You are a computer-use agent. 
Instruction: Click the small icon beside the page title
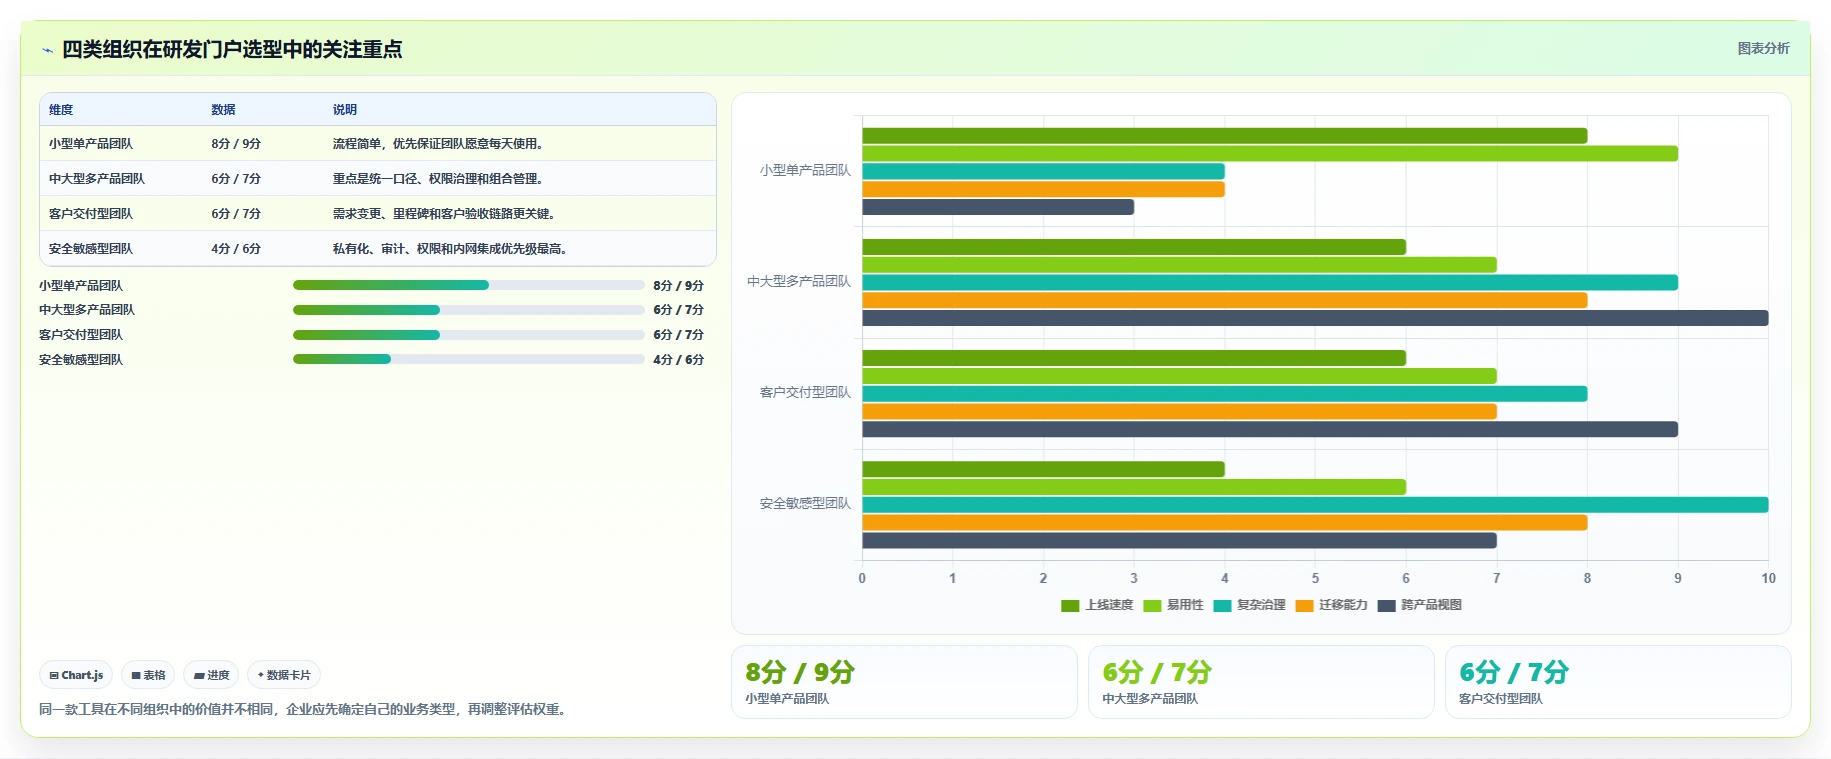point(47,50)
